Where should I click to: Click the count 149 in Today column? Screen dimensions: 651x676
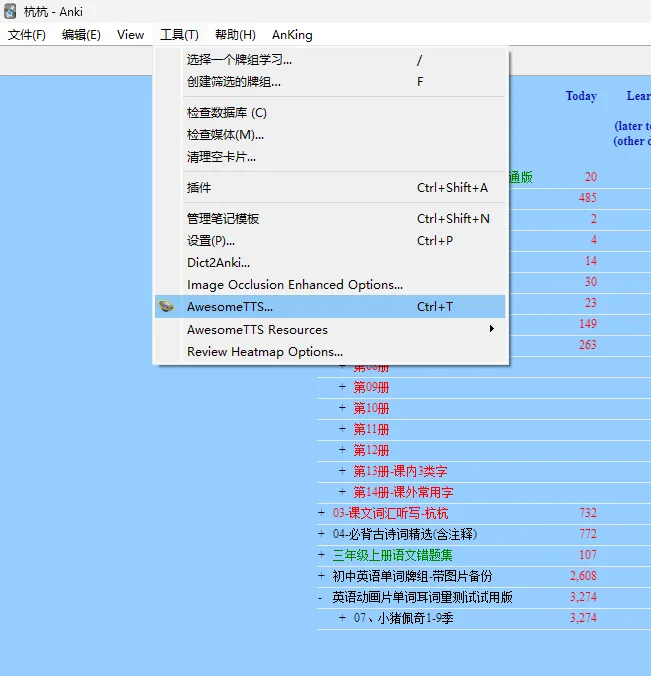click(x=588, y=323)
